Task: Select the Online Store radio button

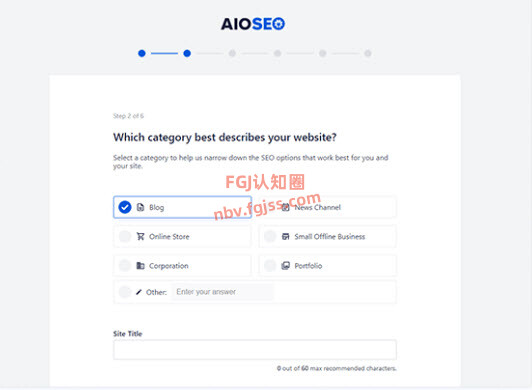Action: coord(125,236)
